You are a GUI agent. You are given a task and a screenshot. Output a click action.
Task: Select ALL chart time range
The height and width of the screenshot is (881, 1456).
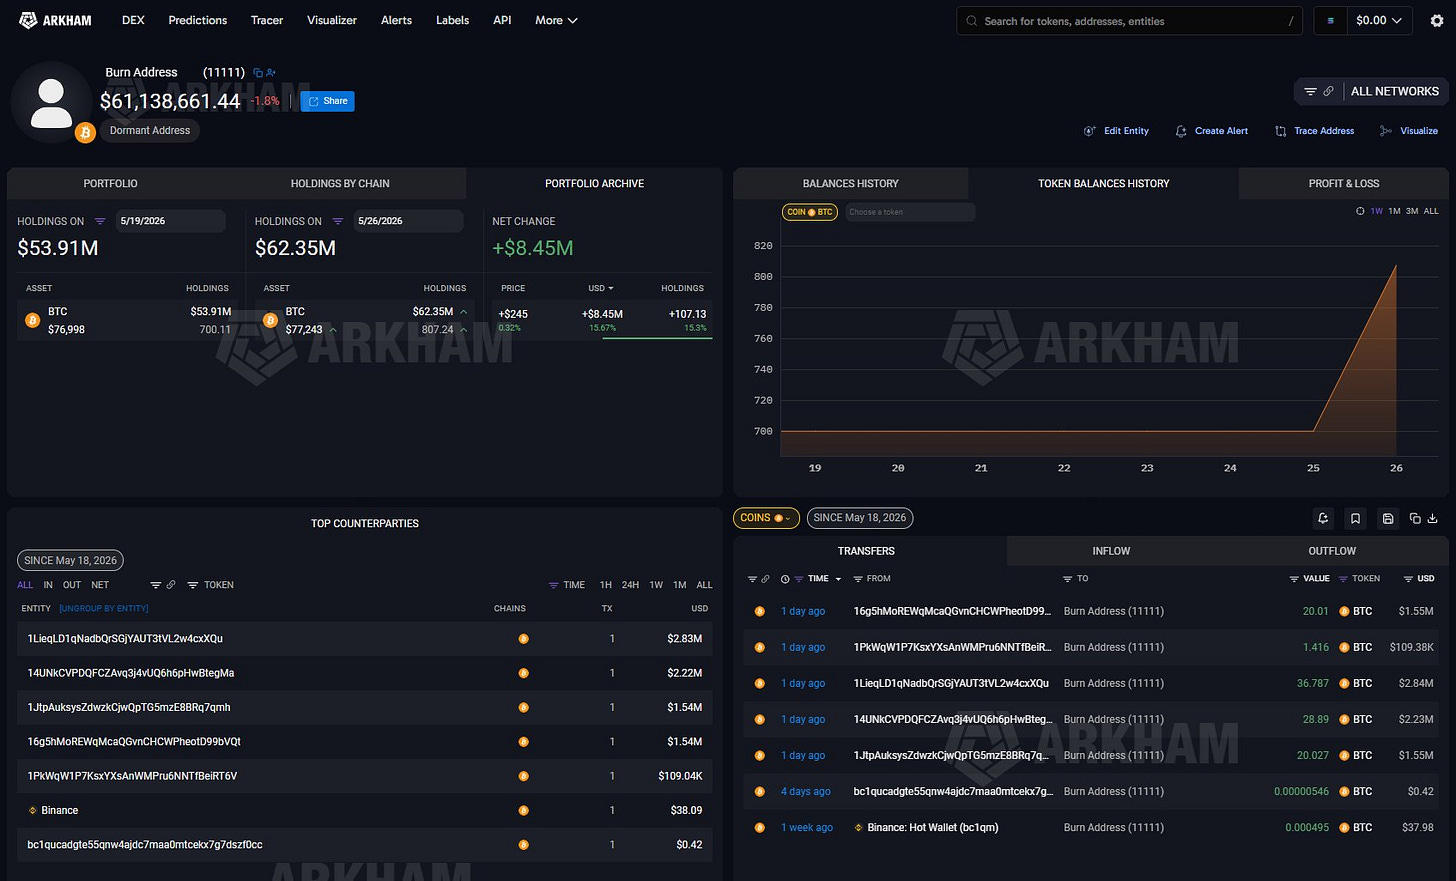point(1431,211)
